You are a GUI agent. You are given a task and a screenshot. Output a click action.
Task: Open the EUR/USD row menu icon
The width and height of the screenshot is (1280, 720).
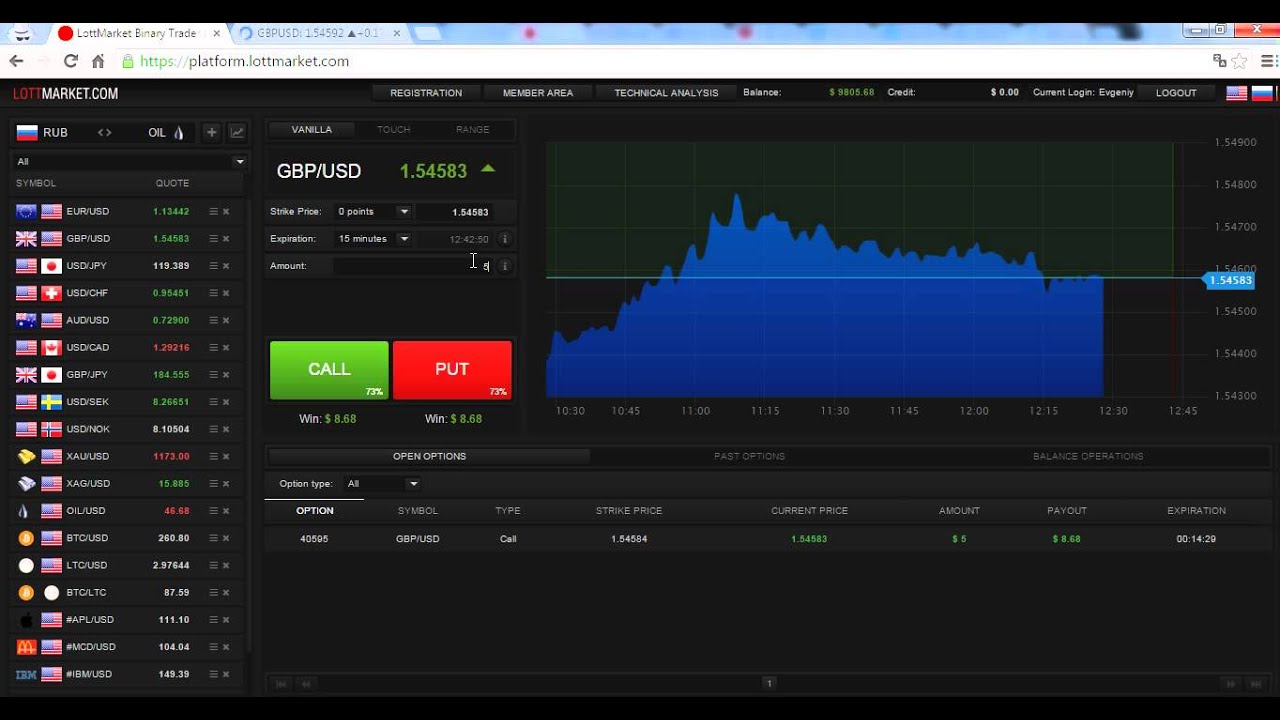(213, 211)
